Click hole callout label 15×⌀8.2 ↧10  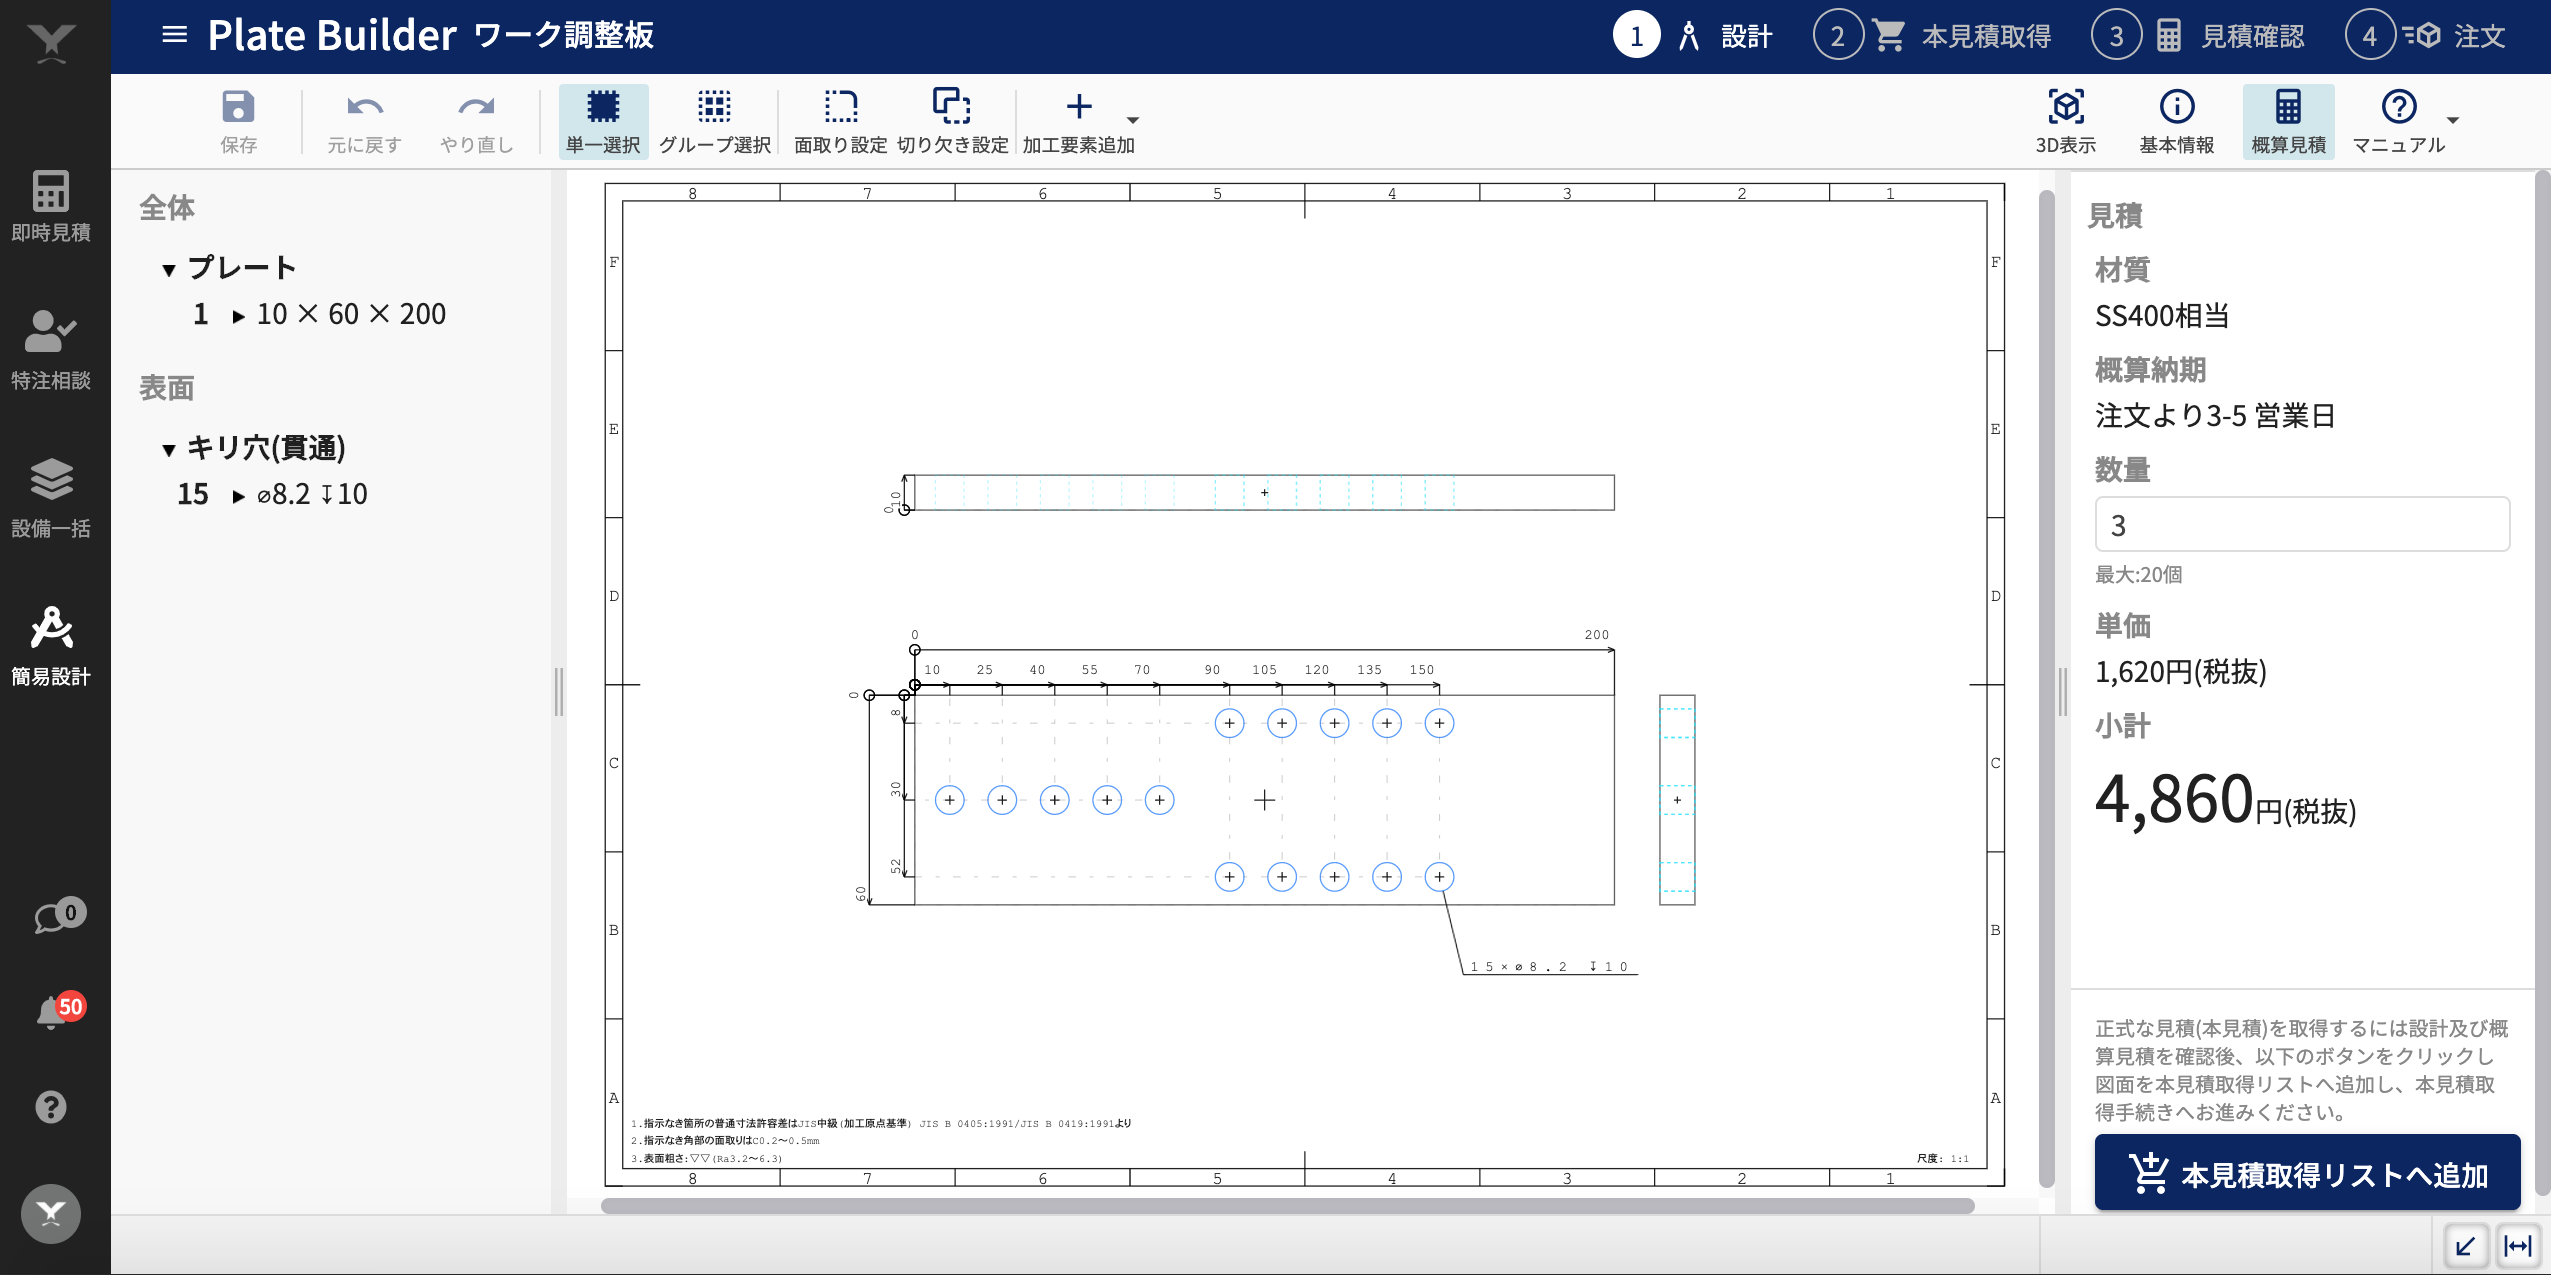coord(1549,966)
